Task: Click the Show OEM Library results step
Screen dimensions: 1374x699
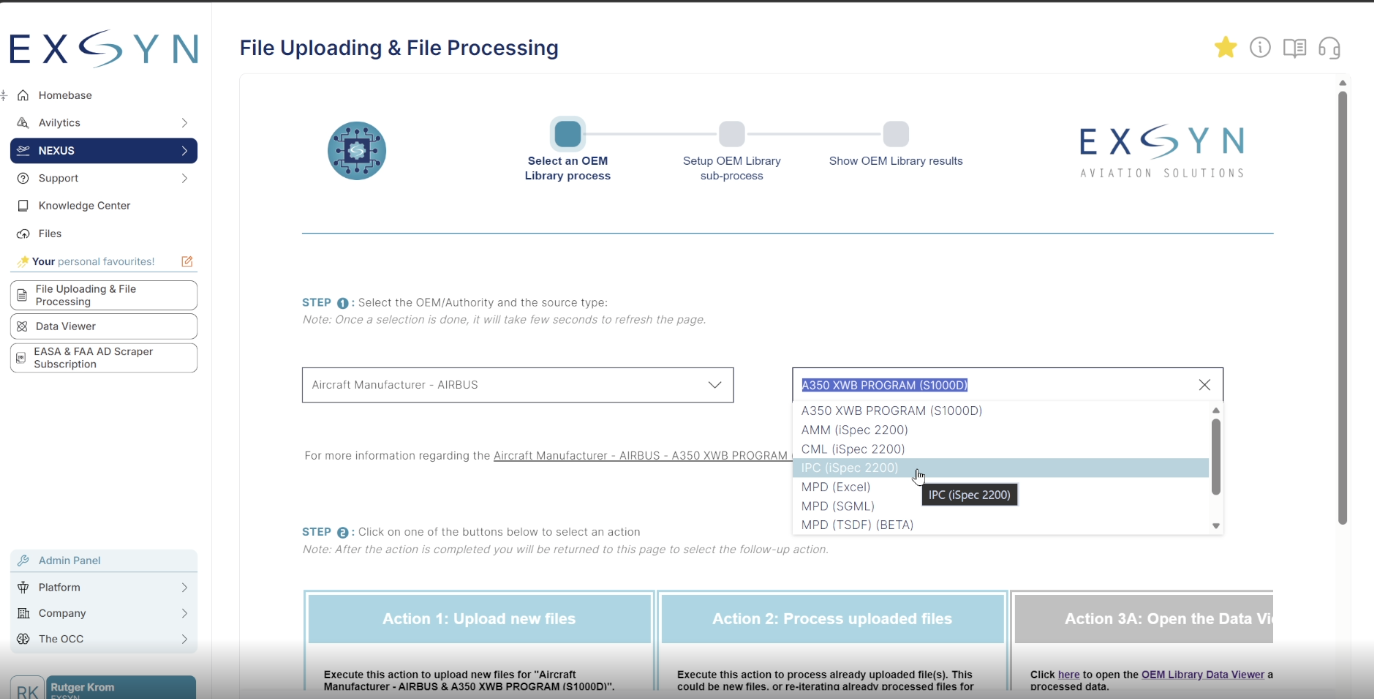Action: point(896,133)
